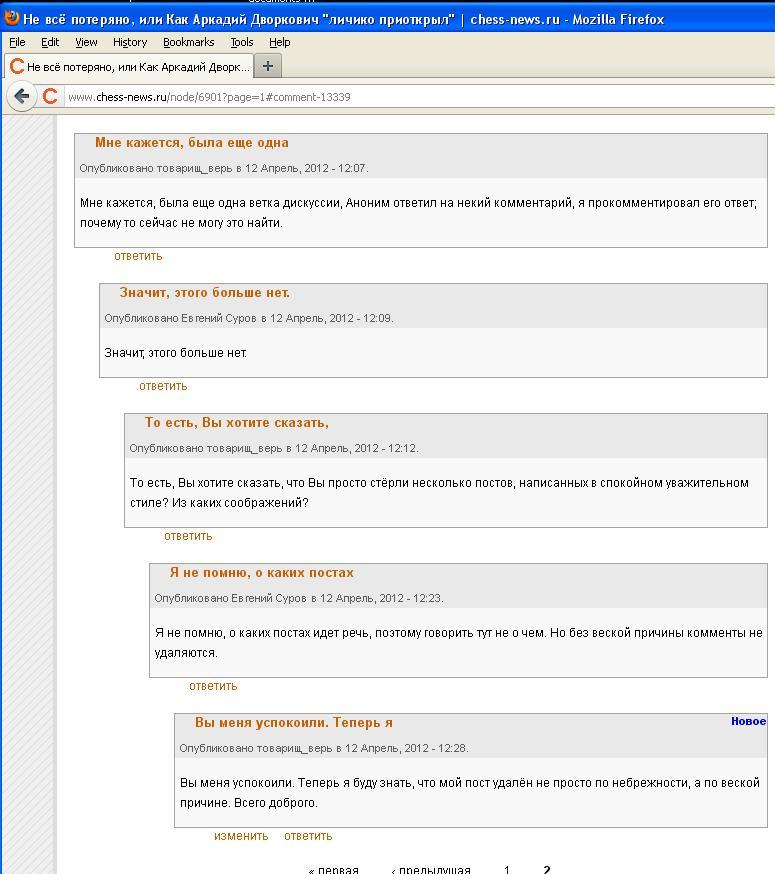Open the History menu
Screen dimensions: 775x874
[x=130, y=42]
